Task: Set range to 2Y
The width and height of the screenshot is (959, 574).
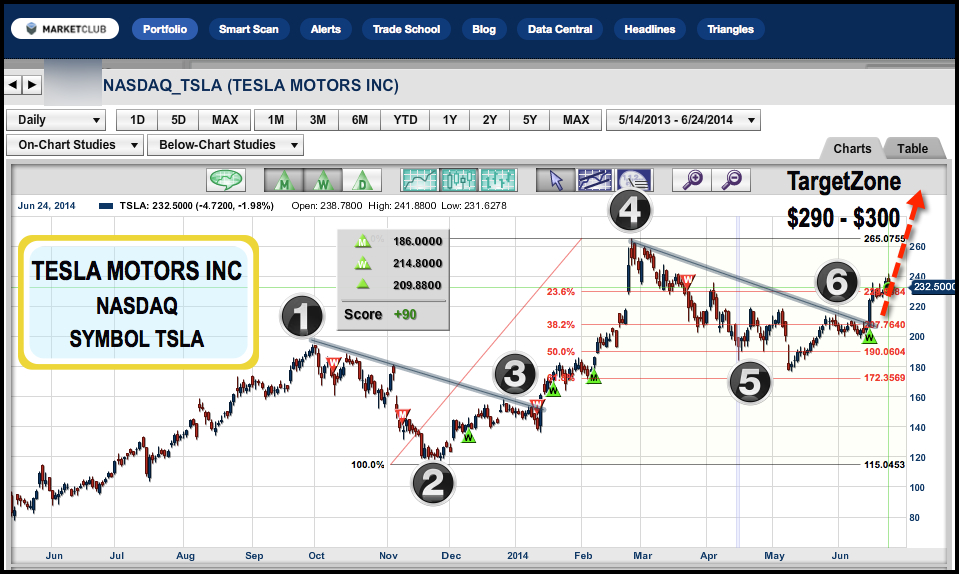Action: click(489, 120)
